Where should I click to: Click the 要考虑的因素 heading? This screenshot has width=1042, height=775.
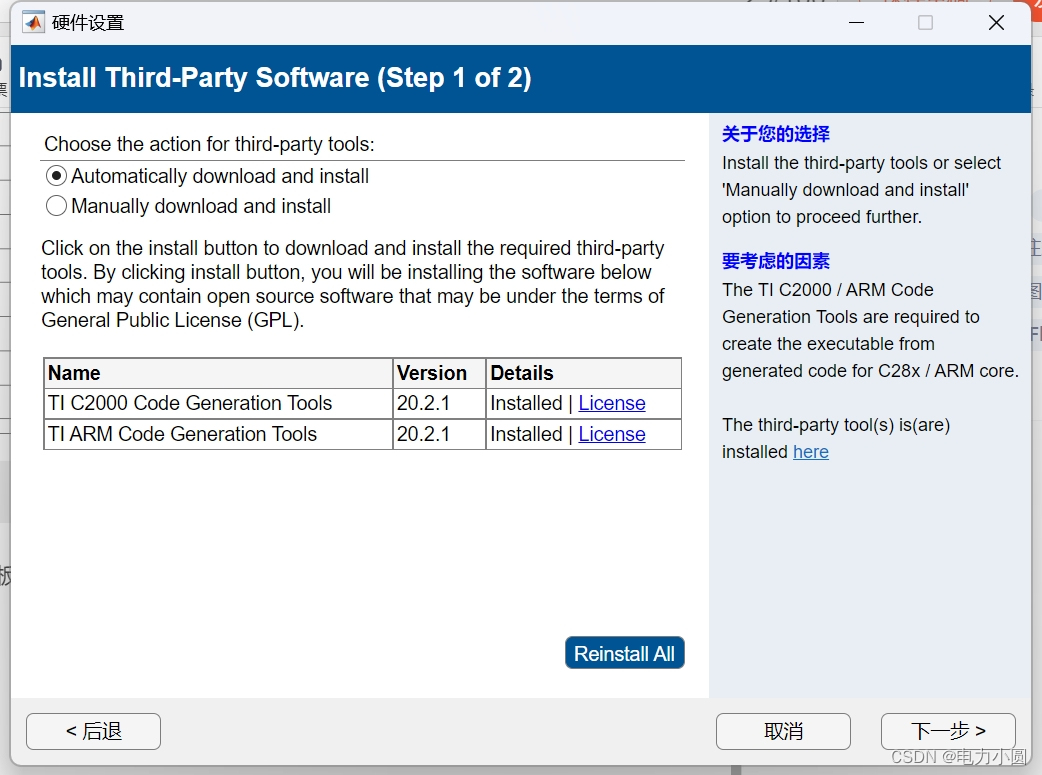(776, 261)
